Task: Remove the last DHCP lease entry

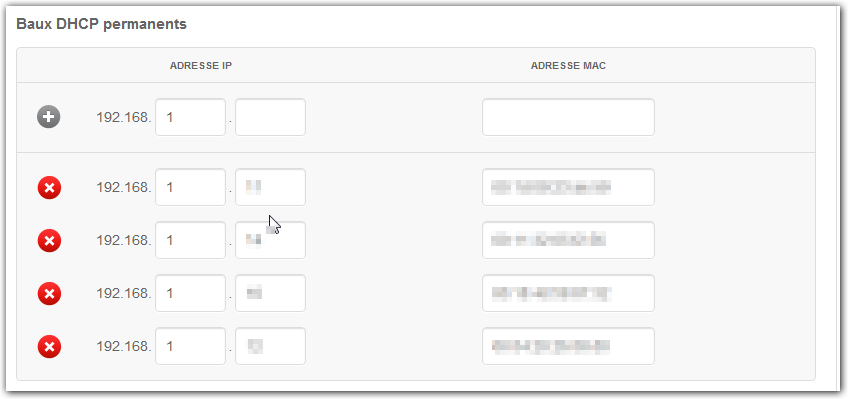Action: coord(49,347)
